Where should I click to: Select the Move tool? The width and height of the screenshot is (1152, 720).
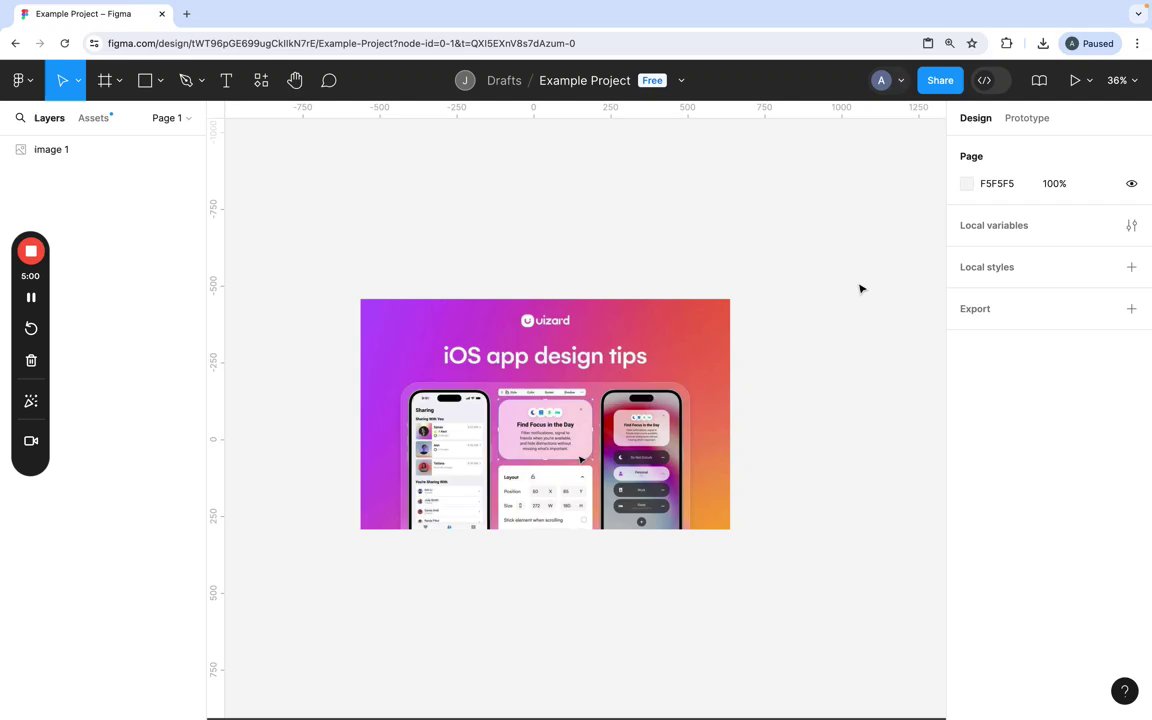[62, 80]
